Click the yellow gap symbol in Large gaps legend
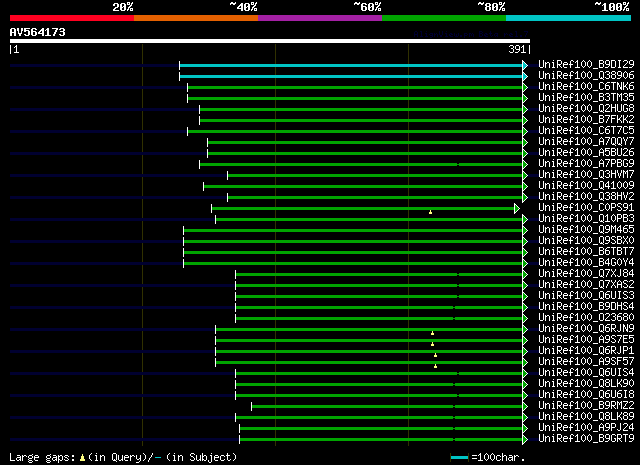This screenshot has height=465, width=640. (x=82, y=458)
